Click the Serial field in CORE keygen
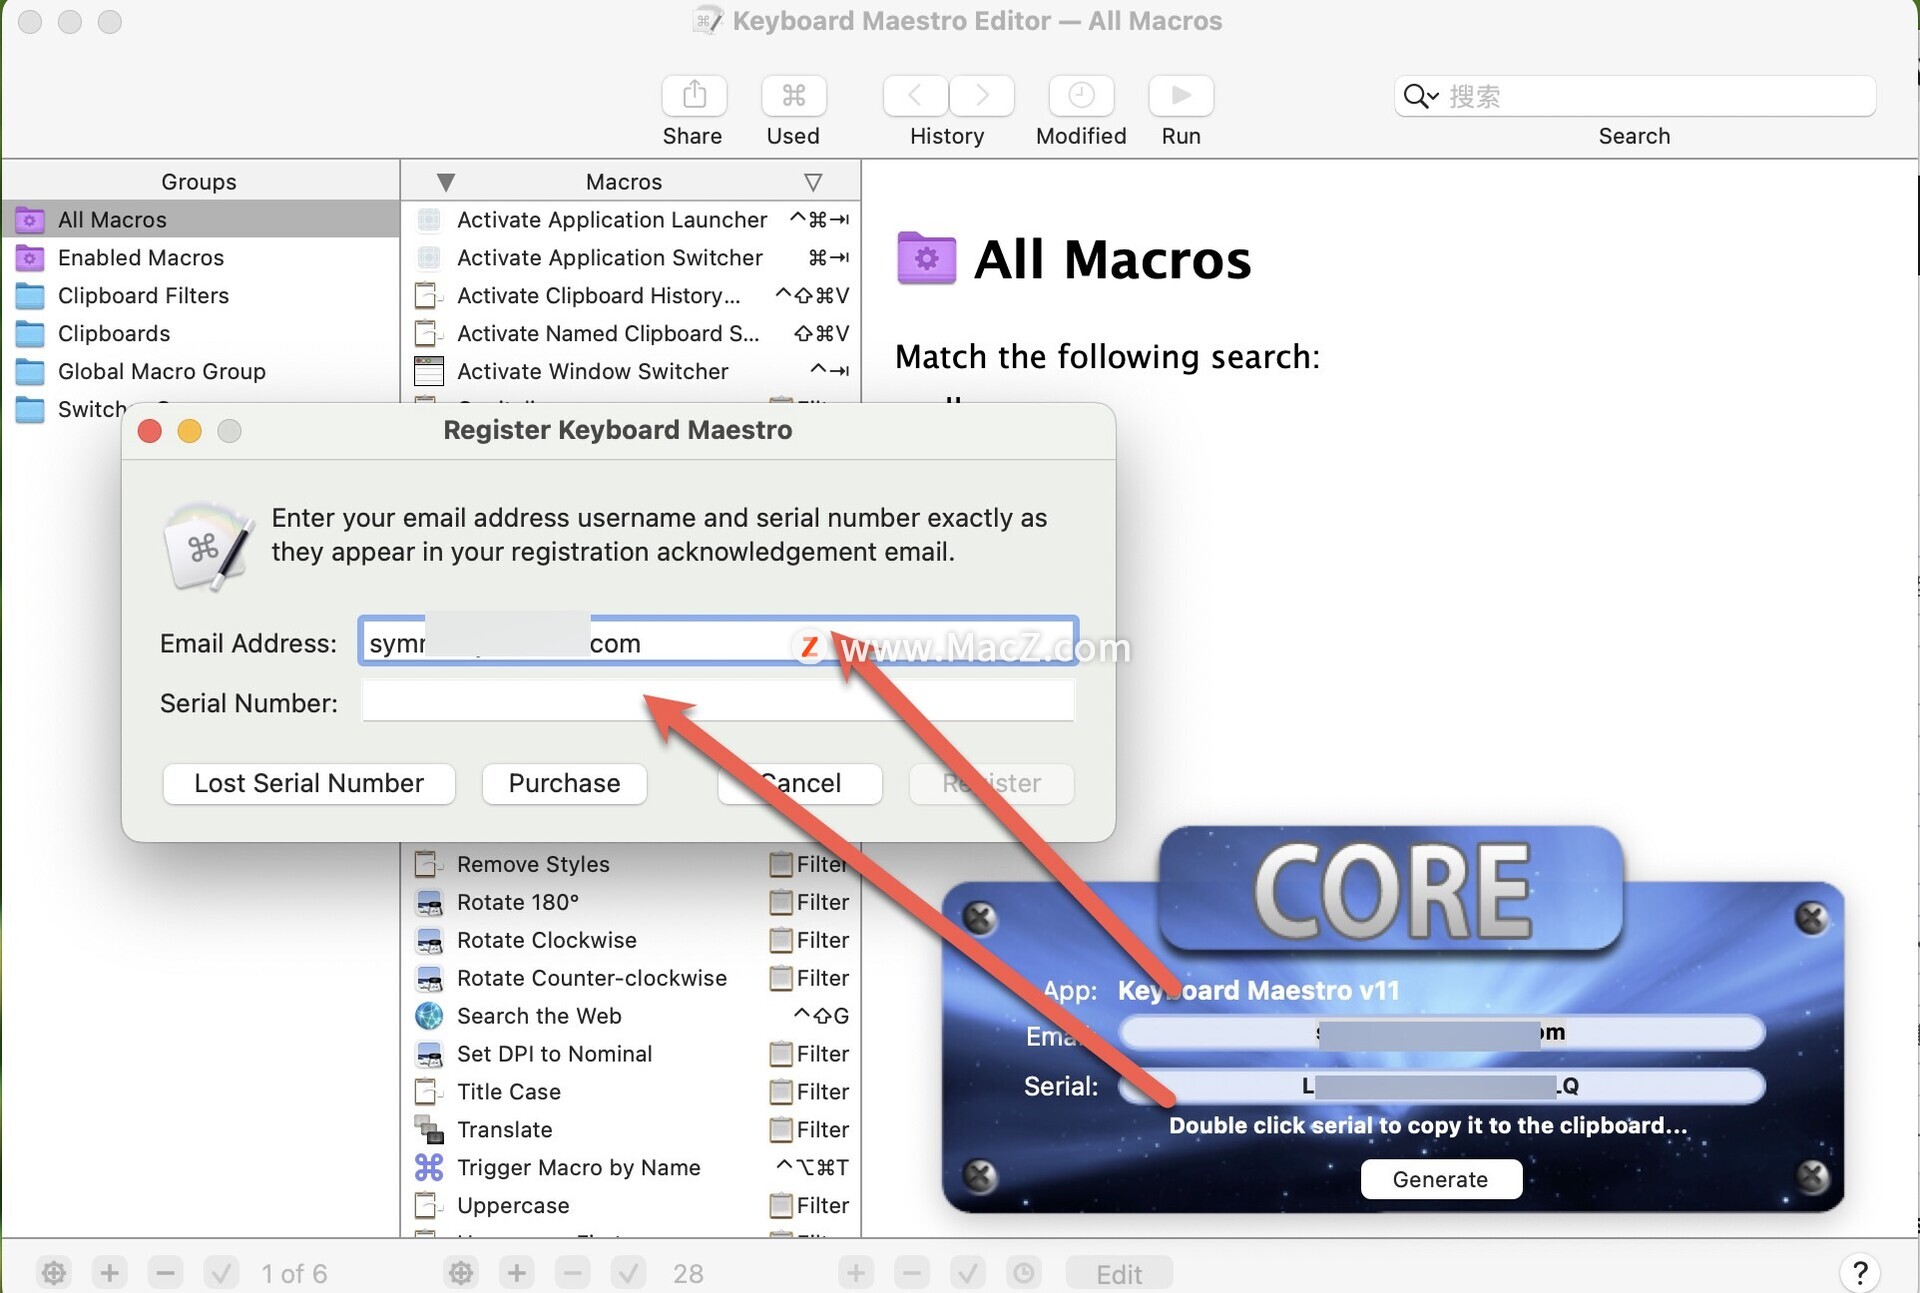This screenshot has height=1293, width=1920. tap(1441, 1086)
